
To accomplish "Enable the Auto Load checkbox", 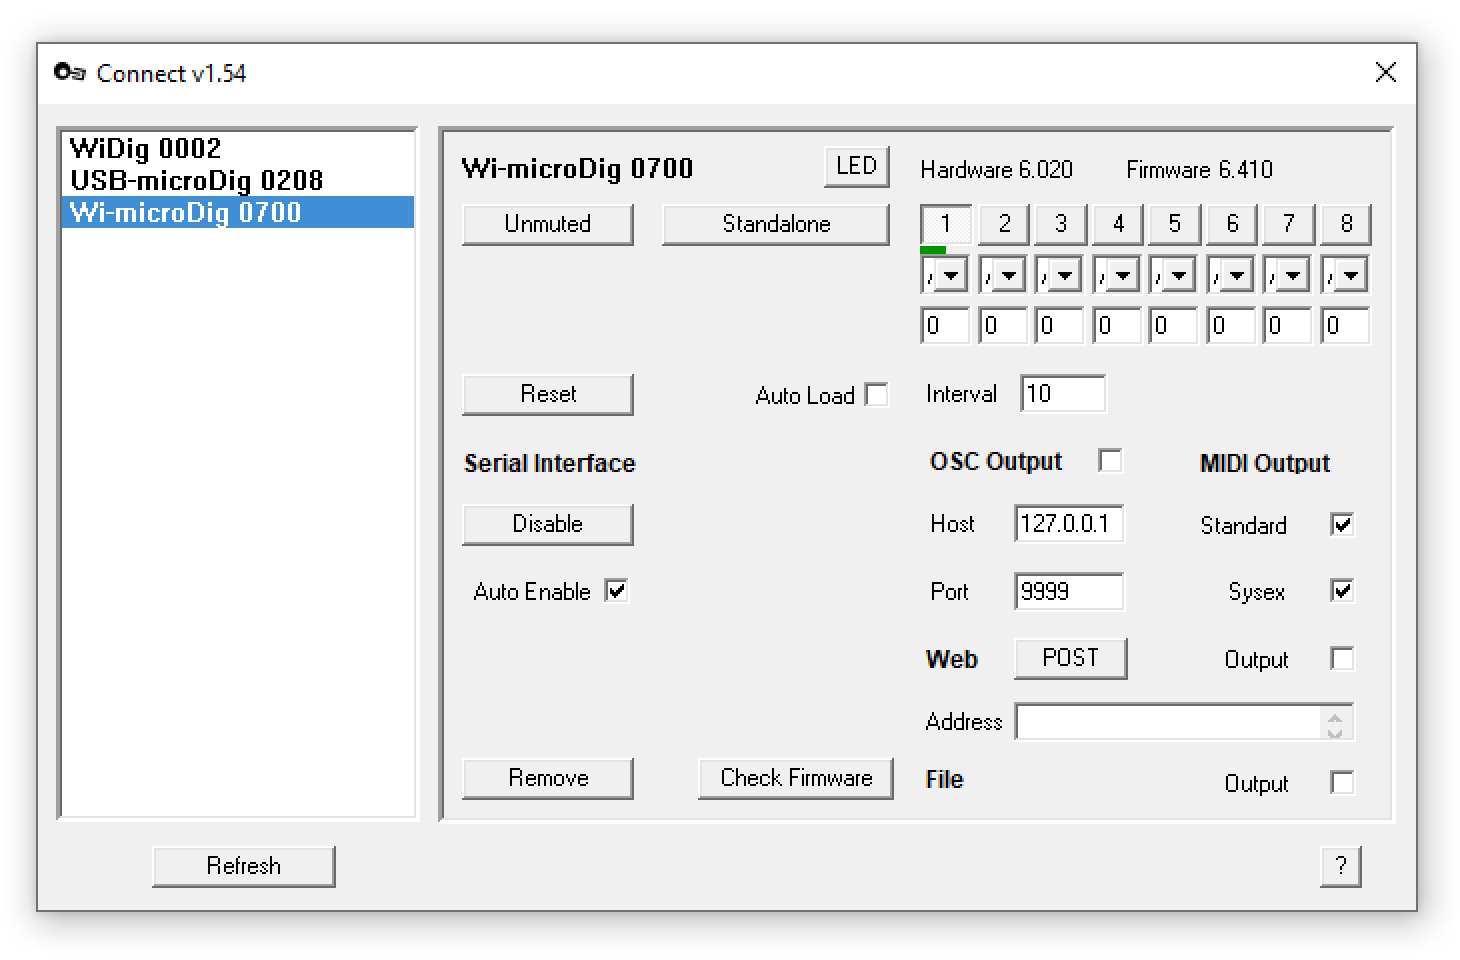I will click(x=876, y=395).
